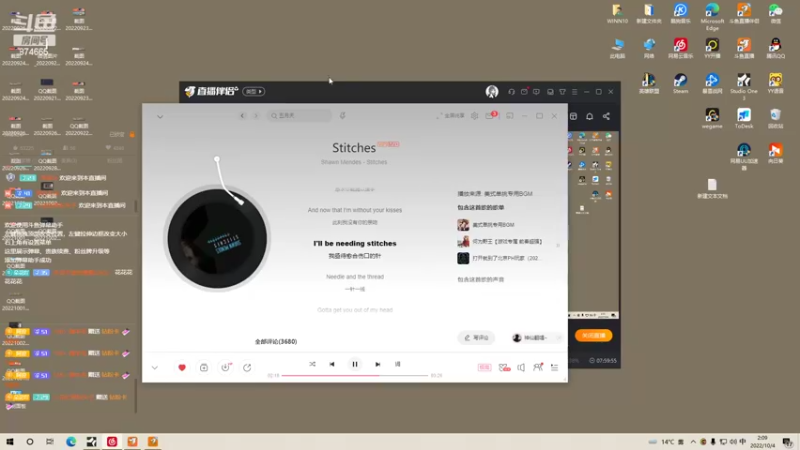Select Microsoft Edge desktop shortcut
Image resolution: width=800 pixels, height=450 pixels.
pyautogui.click(x=712, y=16)
